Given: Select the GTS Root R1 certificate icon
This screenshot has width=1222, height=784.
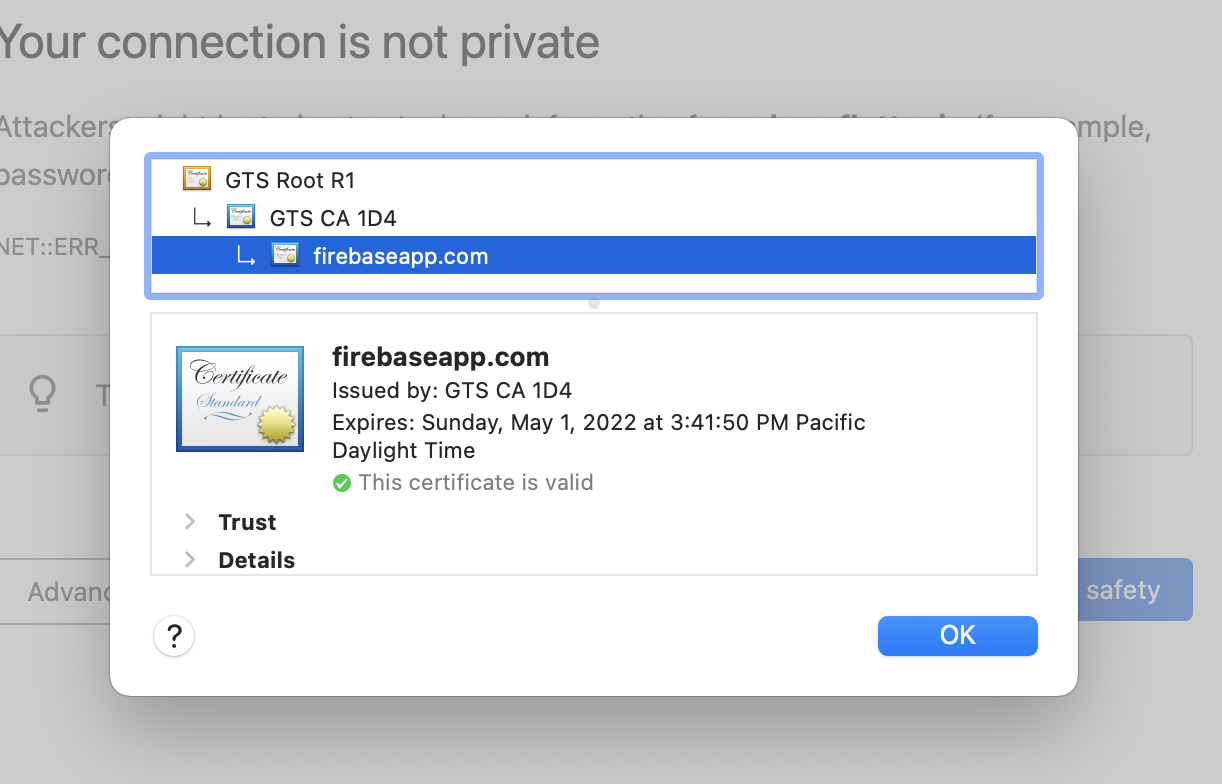Looking at the screenshot, I should 197,178.
